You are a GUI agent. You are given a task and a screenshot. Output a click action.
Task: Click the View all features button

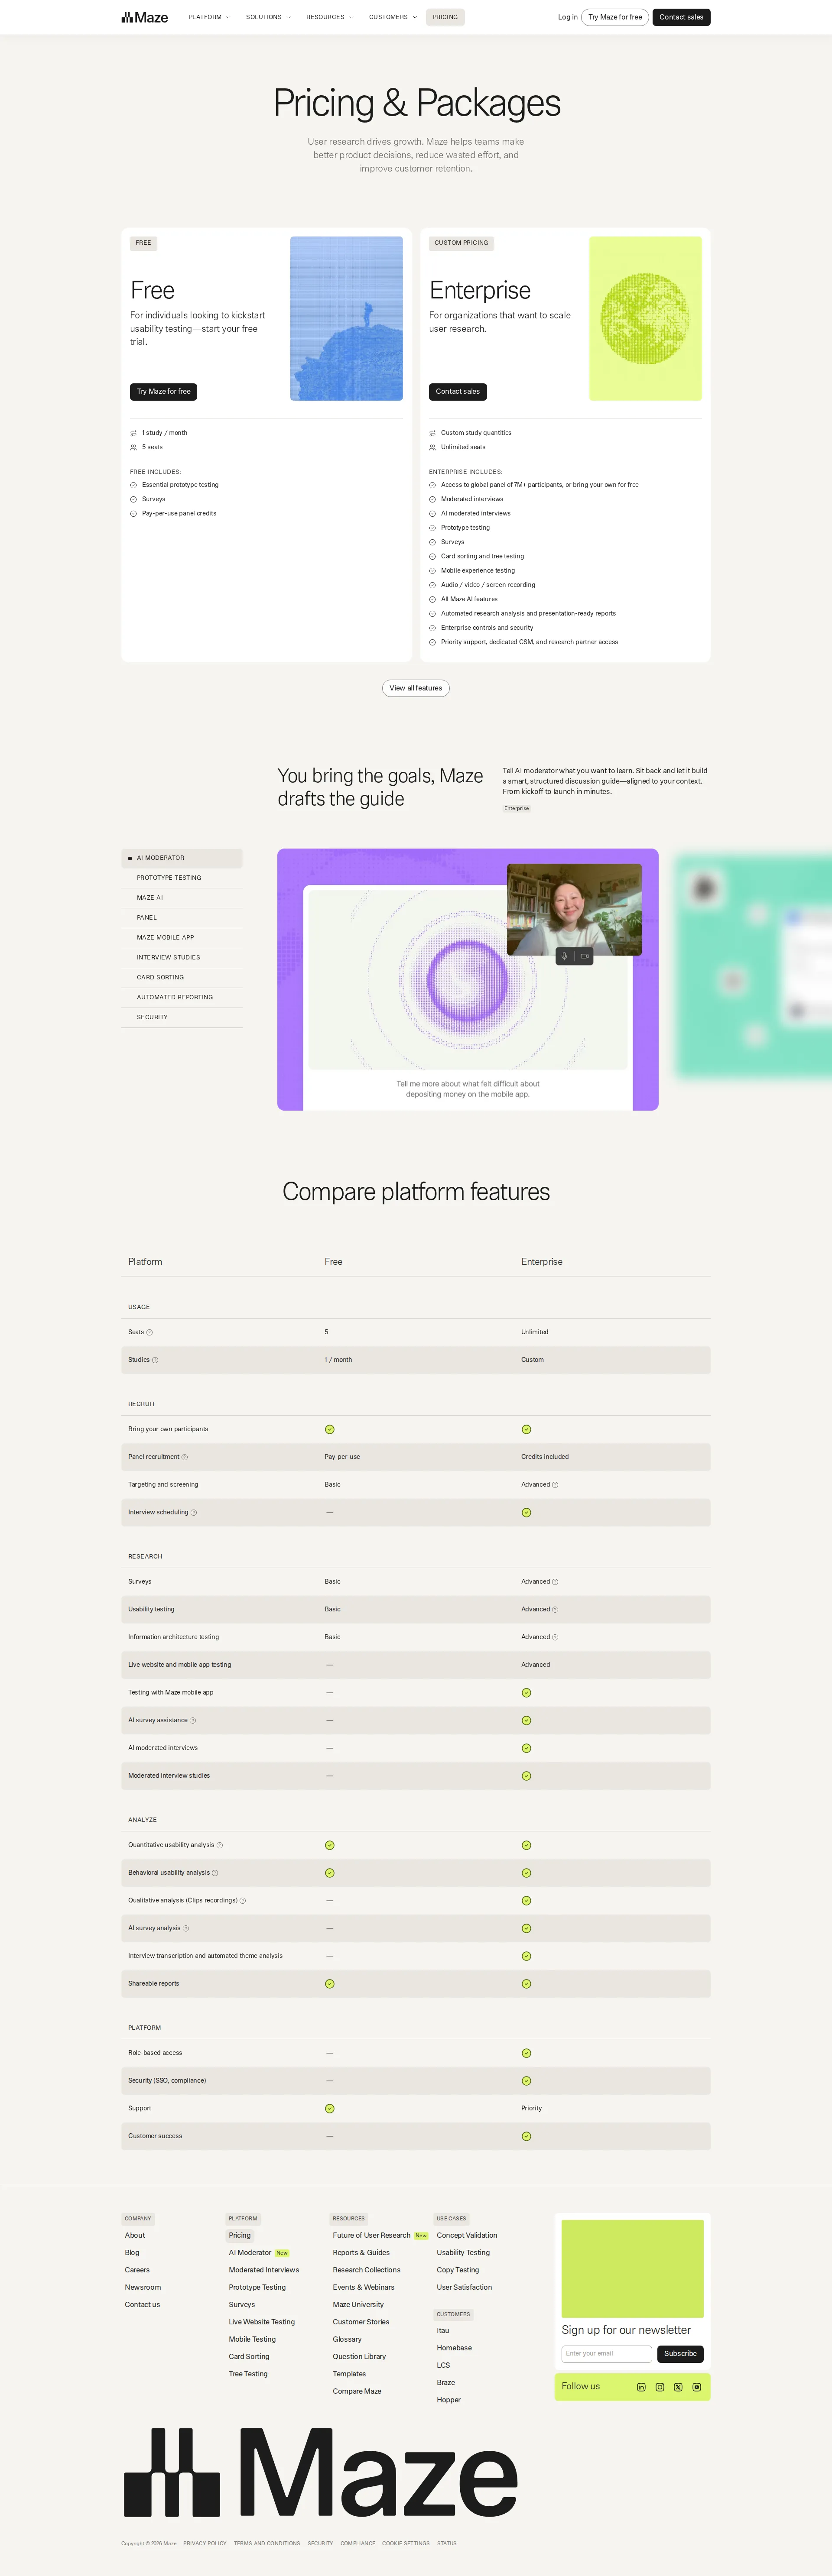415,688
